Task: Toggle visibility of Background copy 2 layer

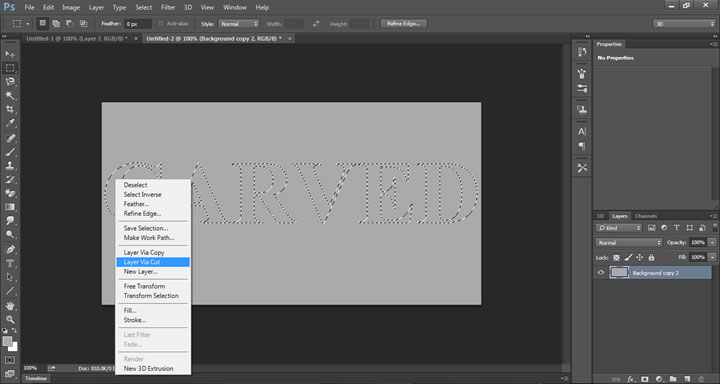Action: [601, 273]
